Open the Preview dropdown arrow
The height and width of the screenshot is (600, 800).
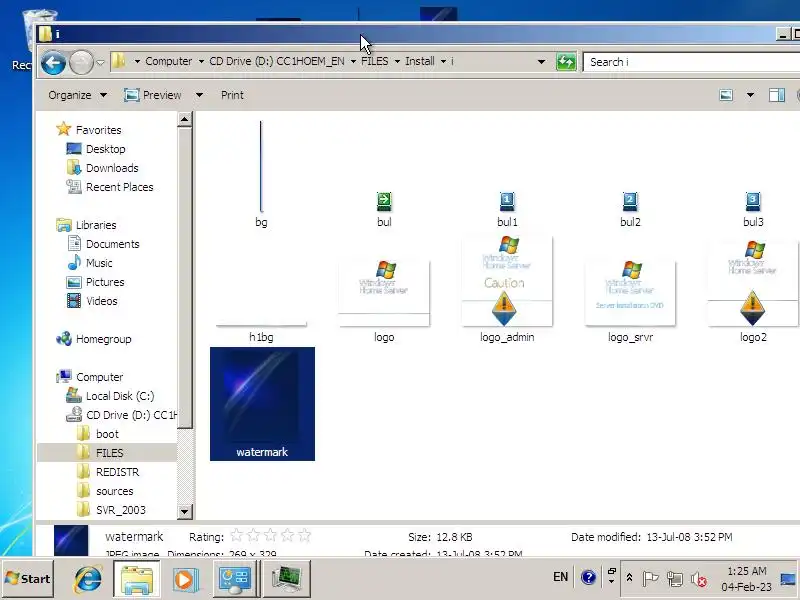tap(199, 95)
